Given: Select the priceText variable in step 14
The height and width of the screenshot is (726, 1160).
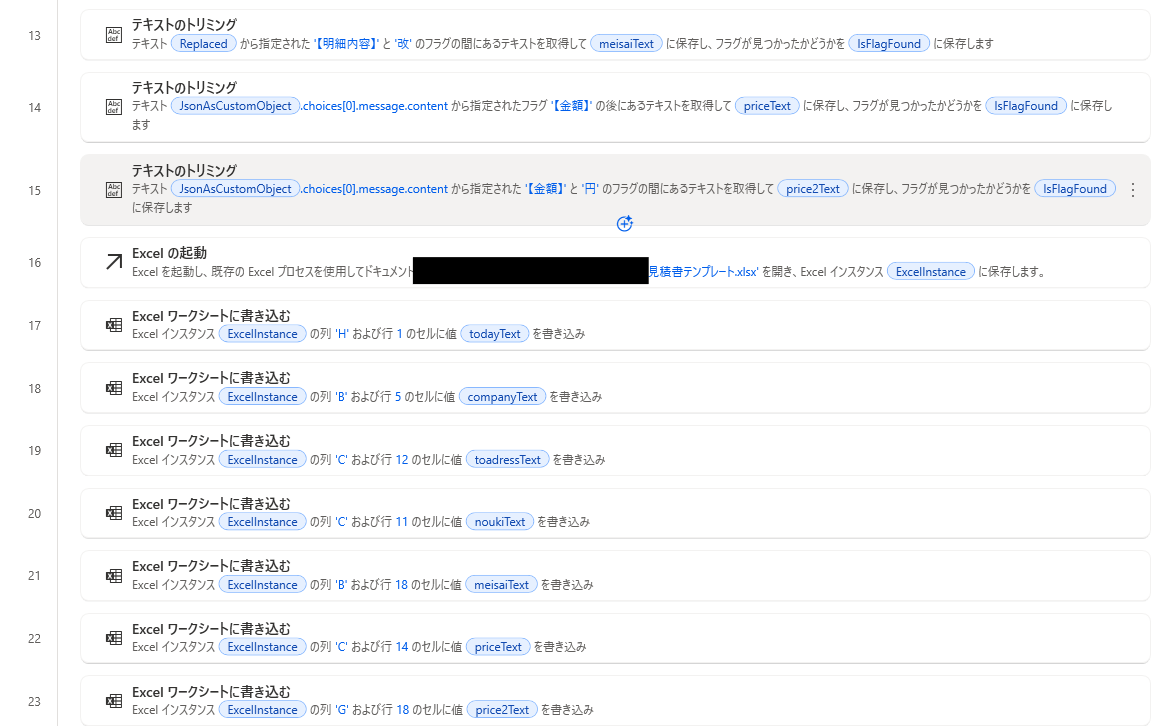Looking at the screenshot, I should pos(767,106).
